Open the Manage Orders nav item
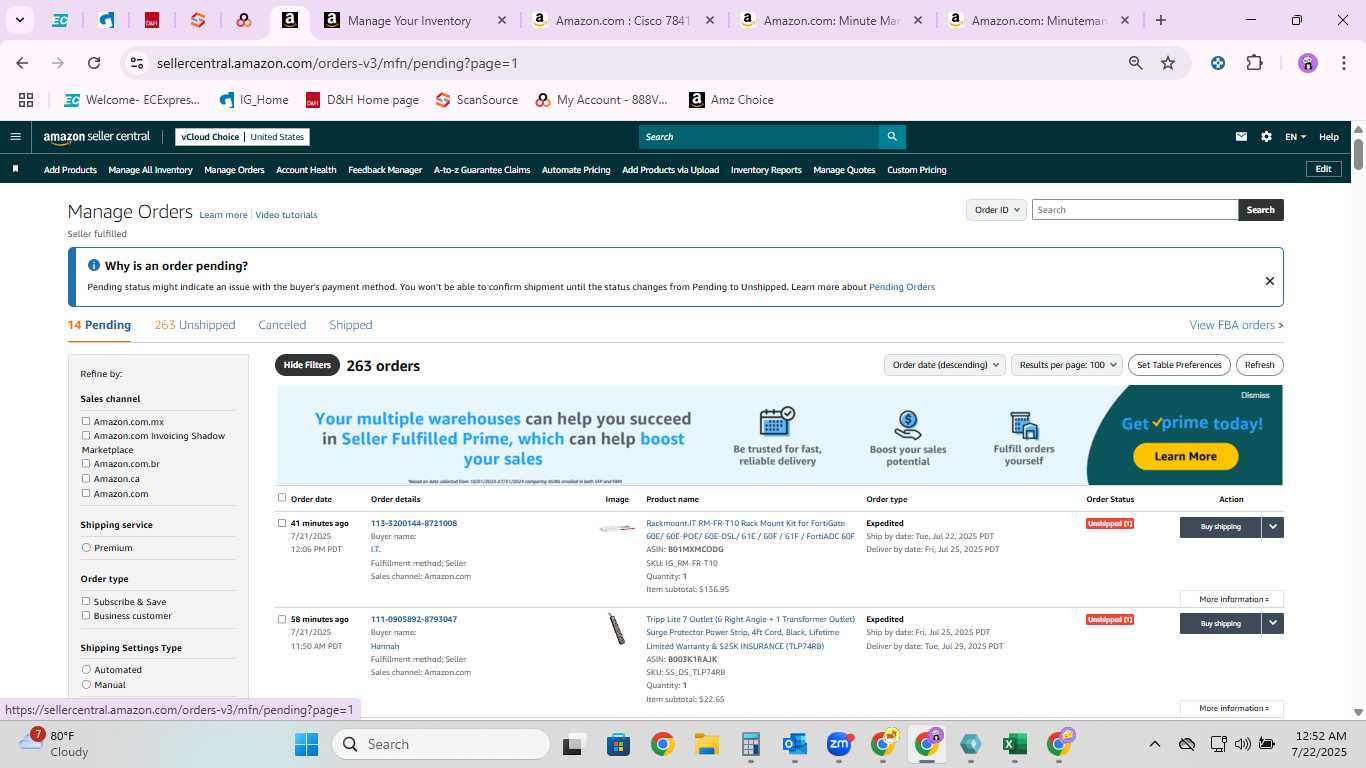 pos(234,170)
